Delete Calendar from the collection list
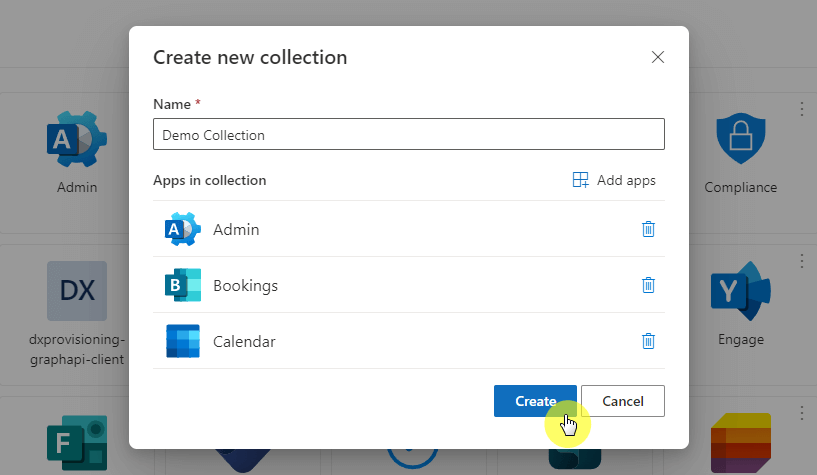 click(x=648, y=341)
